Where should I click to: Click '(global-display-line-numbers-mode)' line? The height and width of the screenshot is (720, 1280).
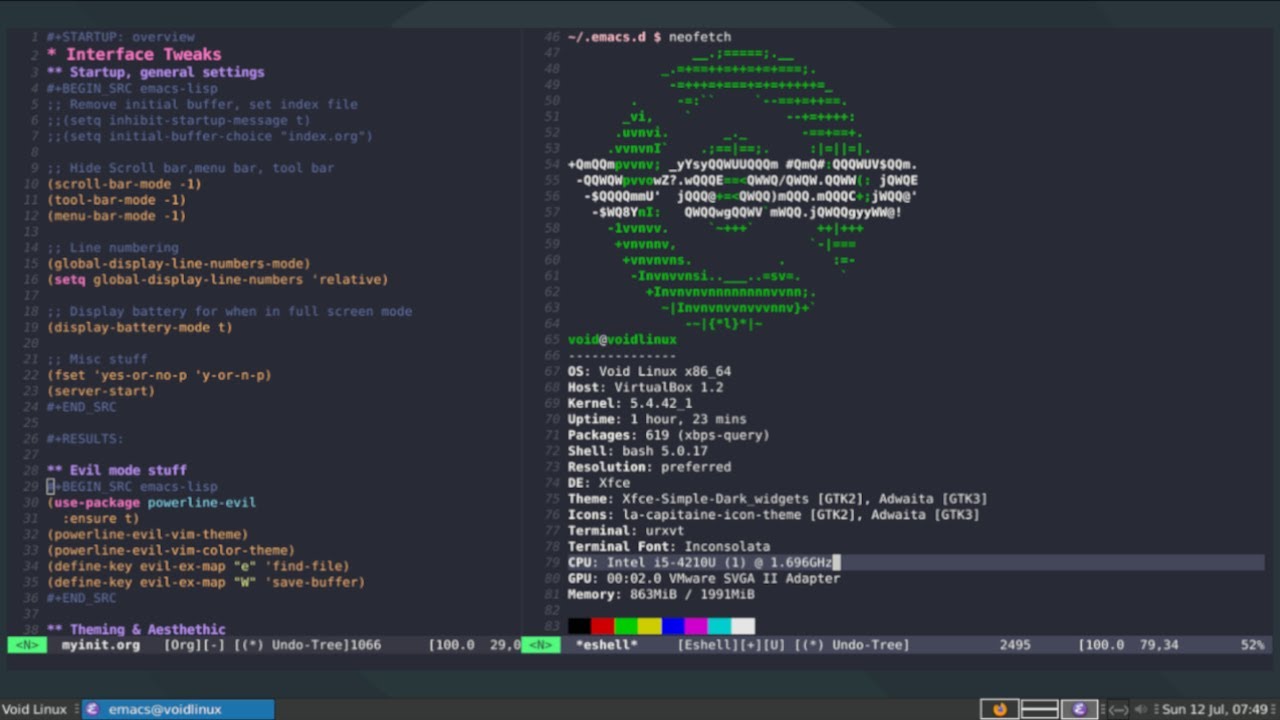click(179, 264)
